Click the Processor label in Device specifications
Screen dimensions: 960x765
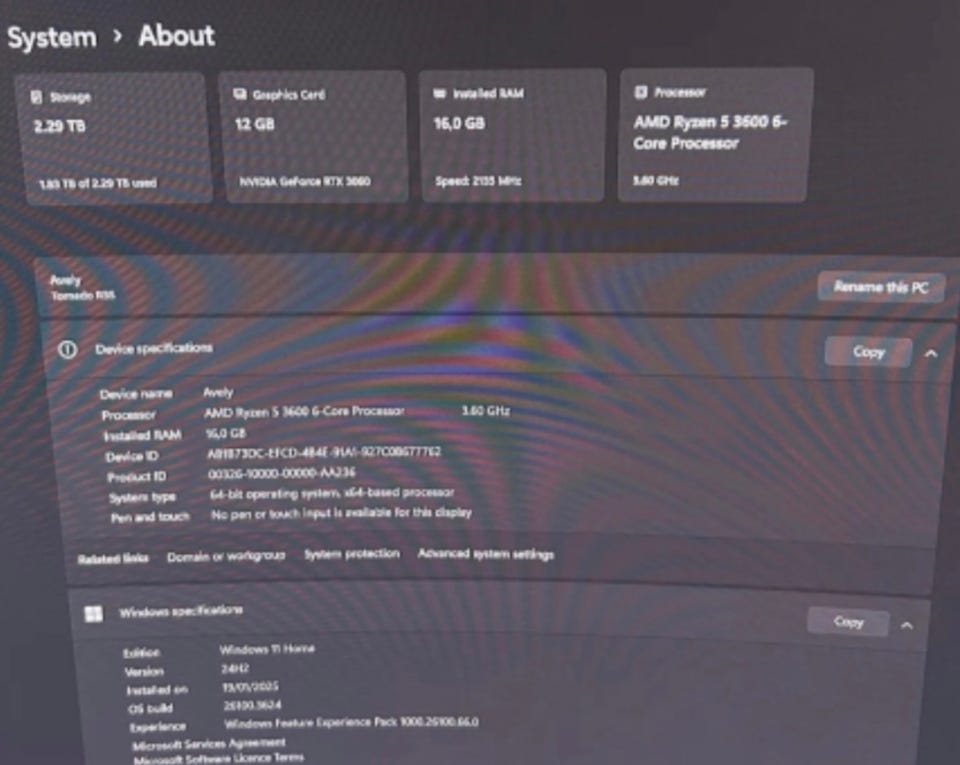click(129, 415)
